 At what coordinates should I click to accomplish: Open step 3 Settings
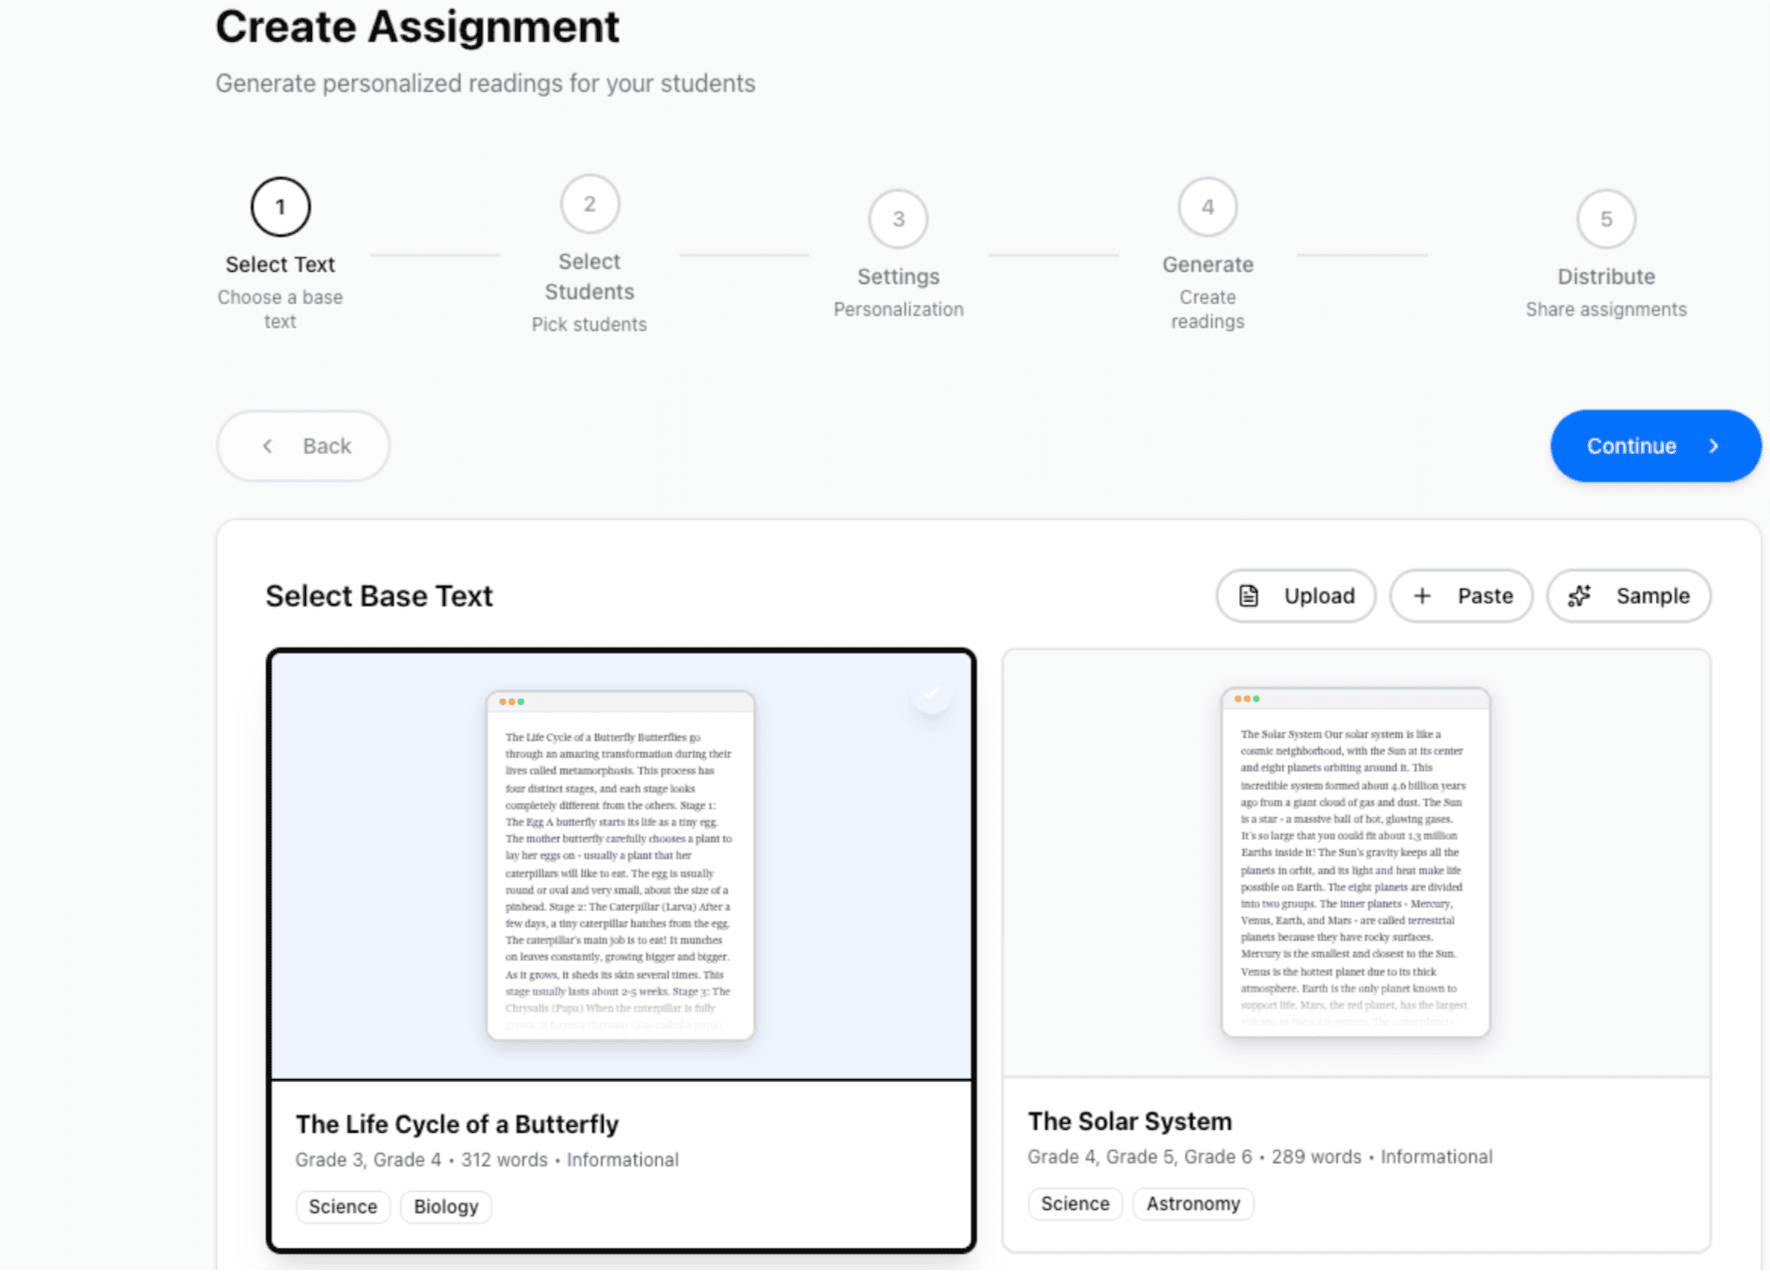pyautogui.click(x=898, y=219)
